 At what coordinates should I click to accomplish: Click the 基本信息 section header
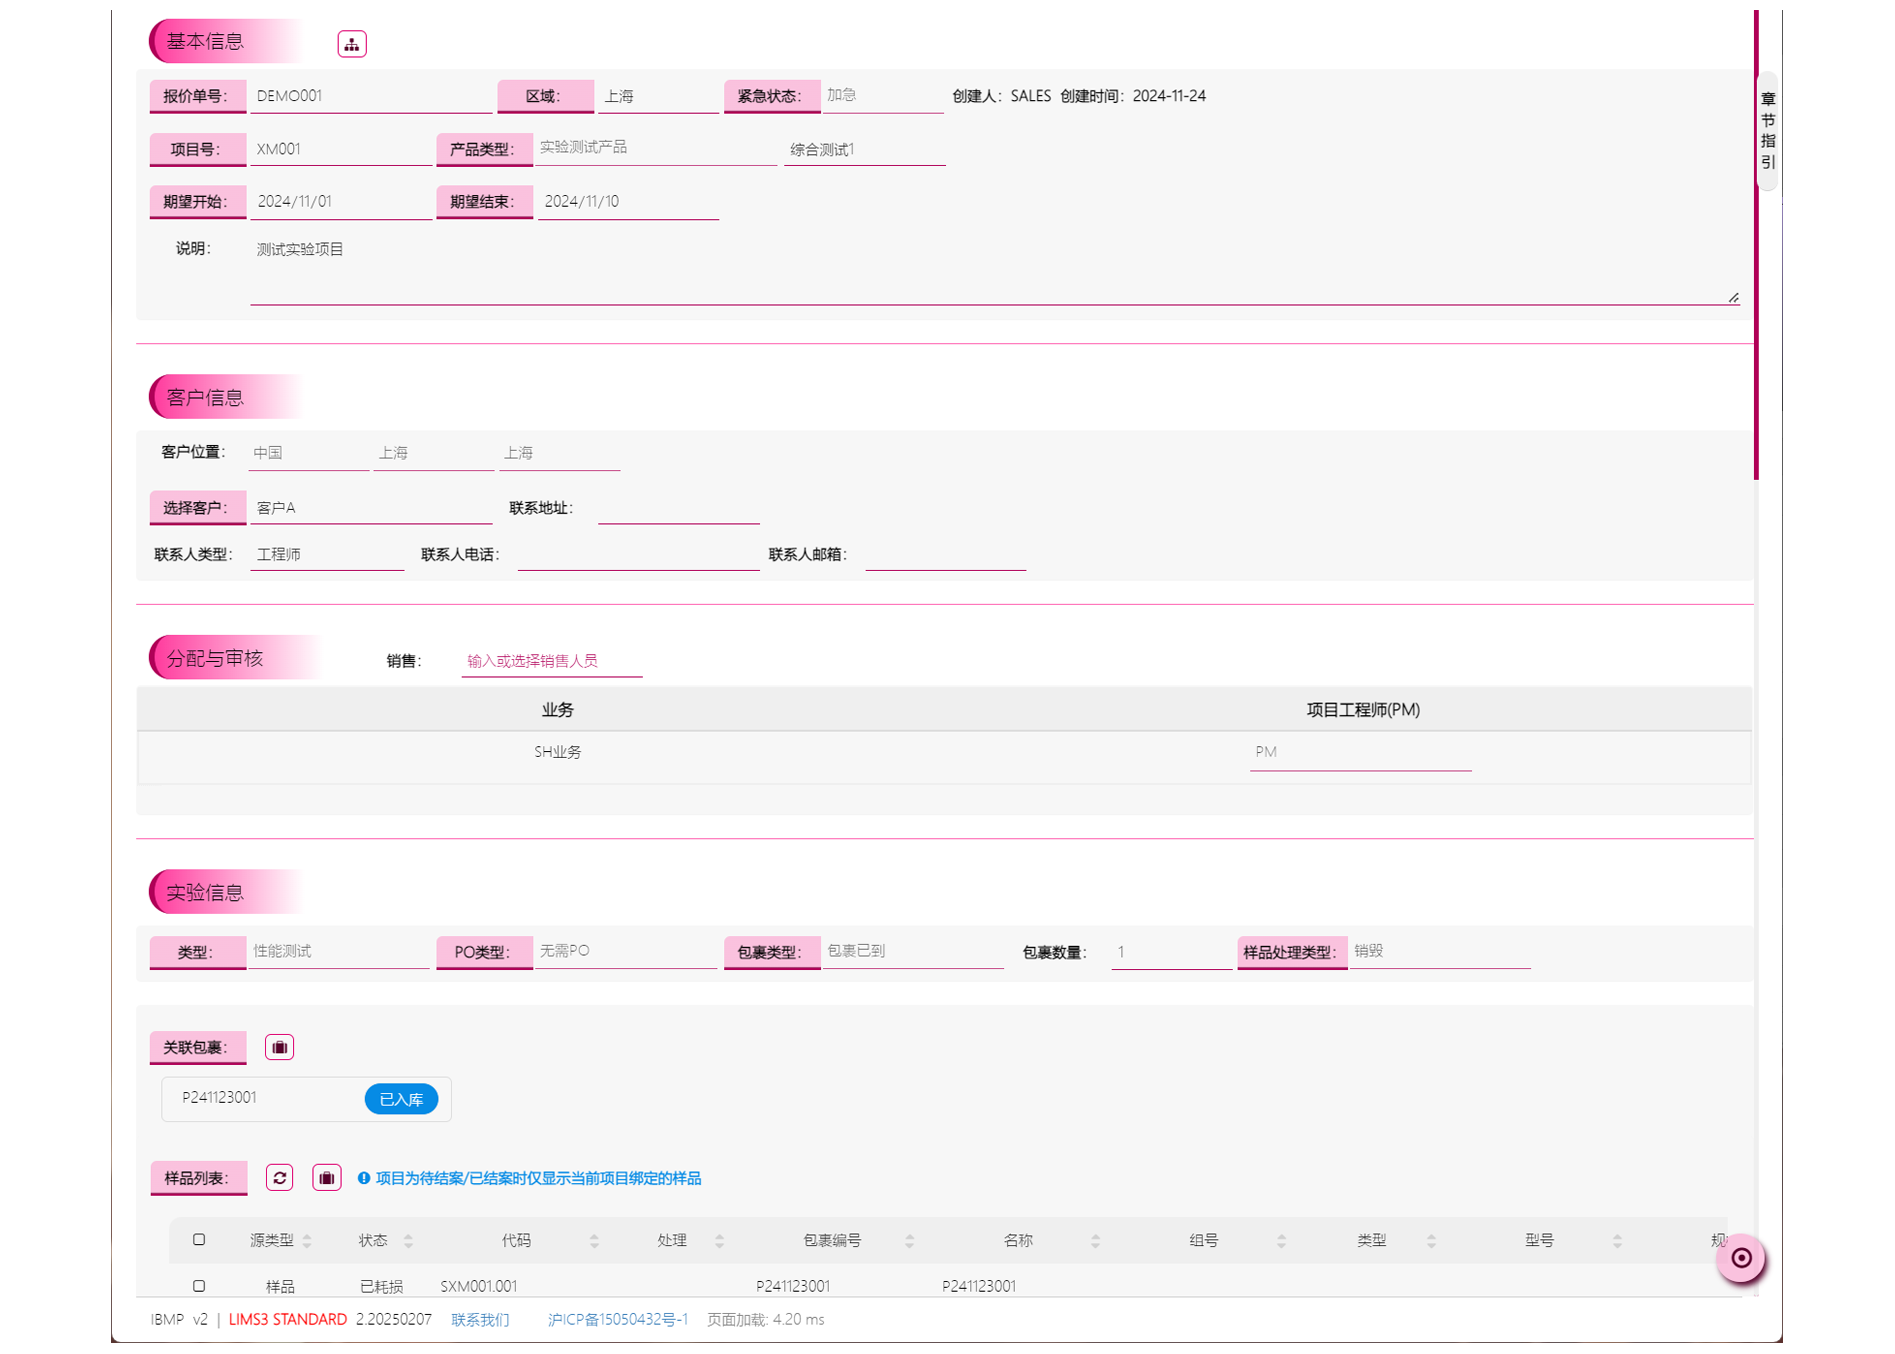pos(206,42)
